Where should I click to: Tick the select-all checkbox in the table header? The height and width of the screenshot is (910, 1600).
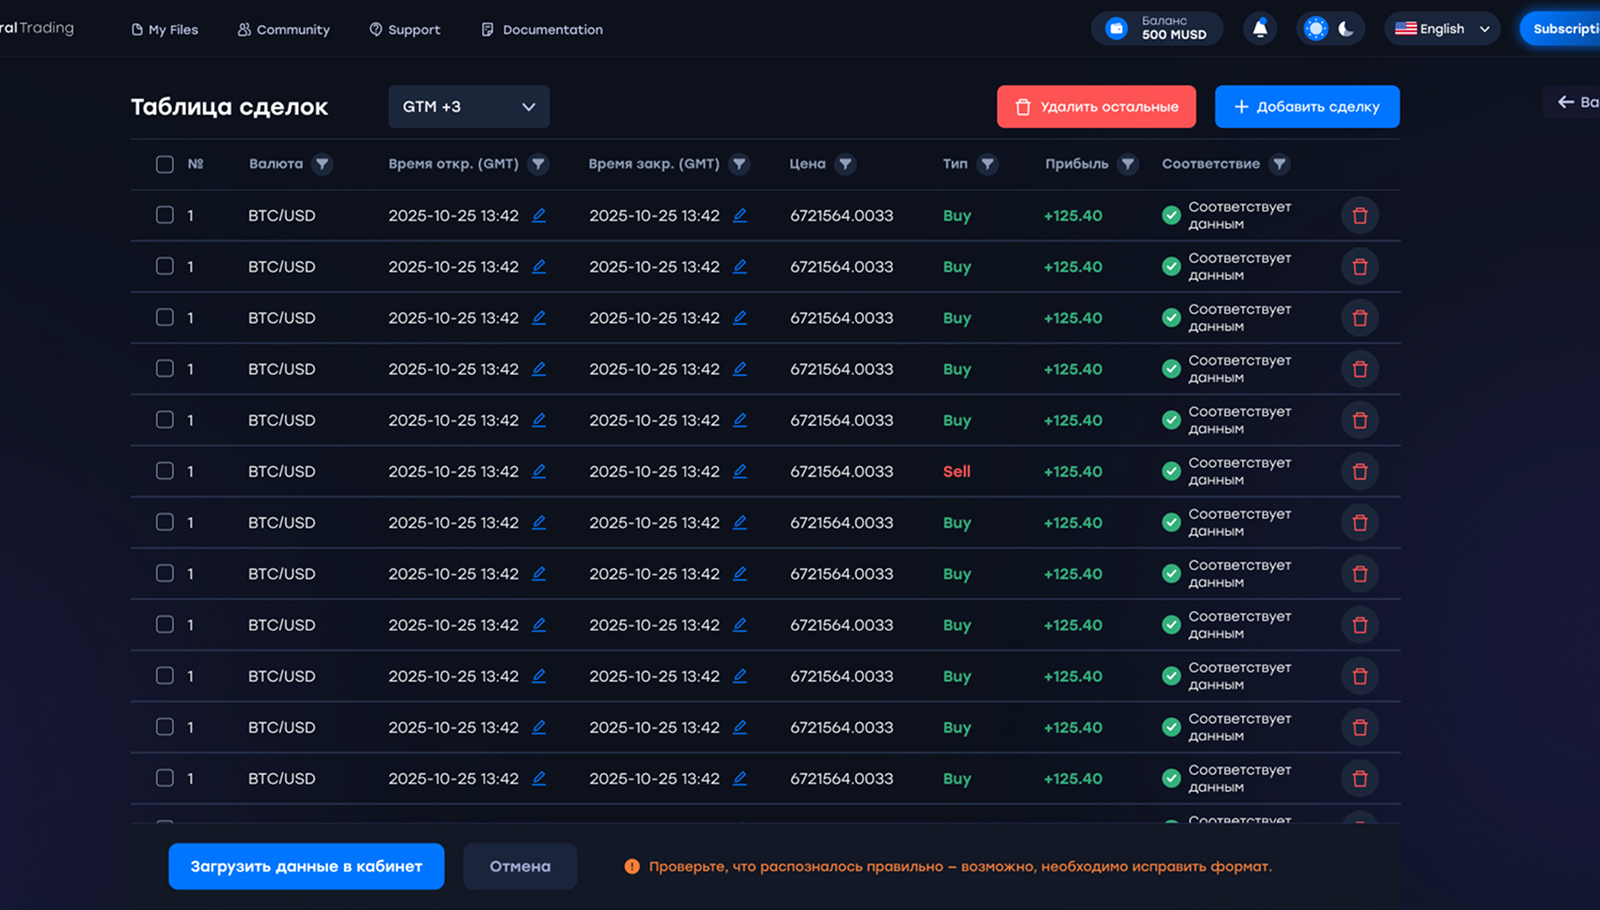click(165, 164)
